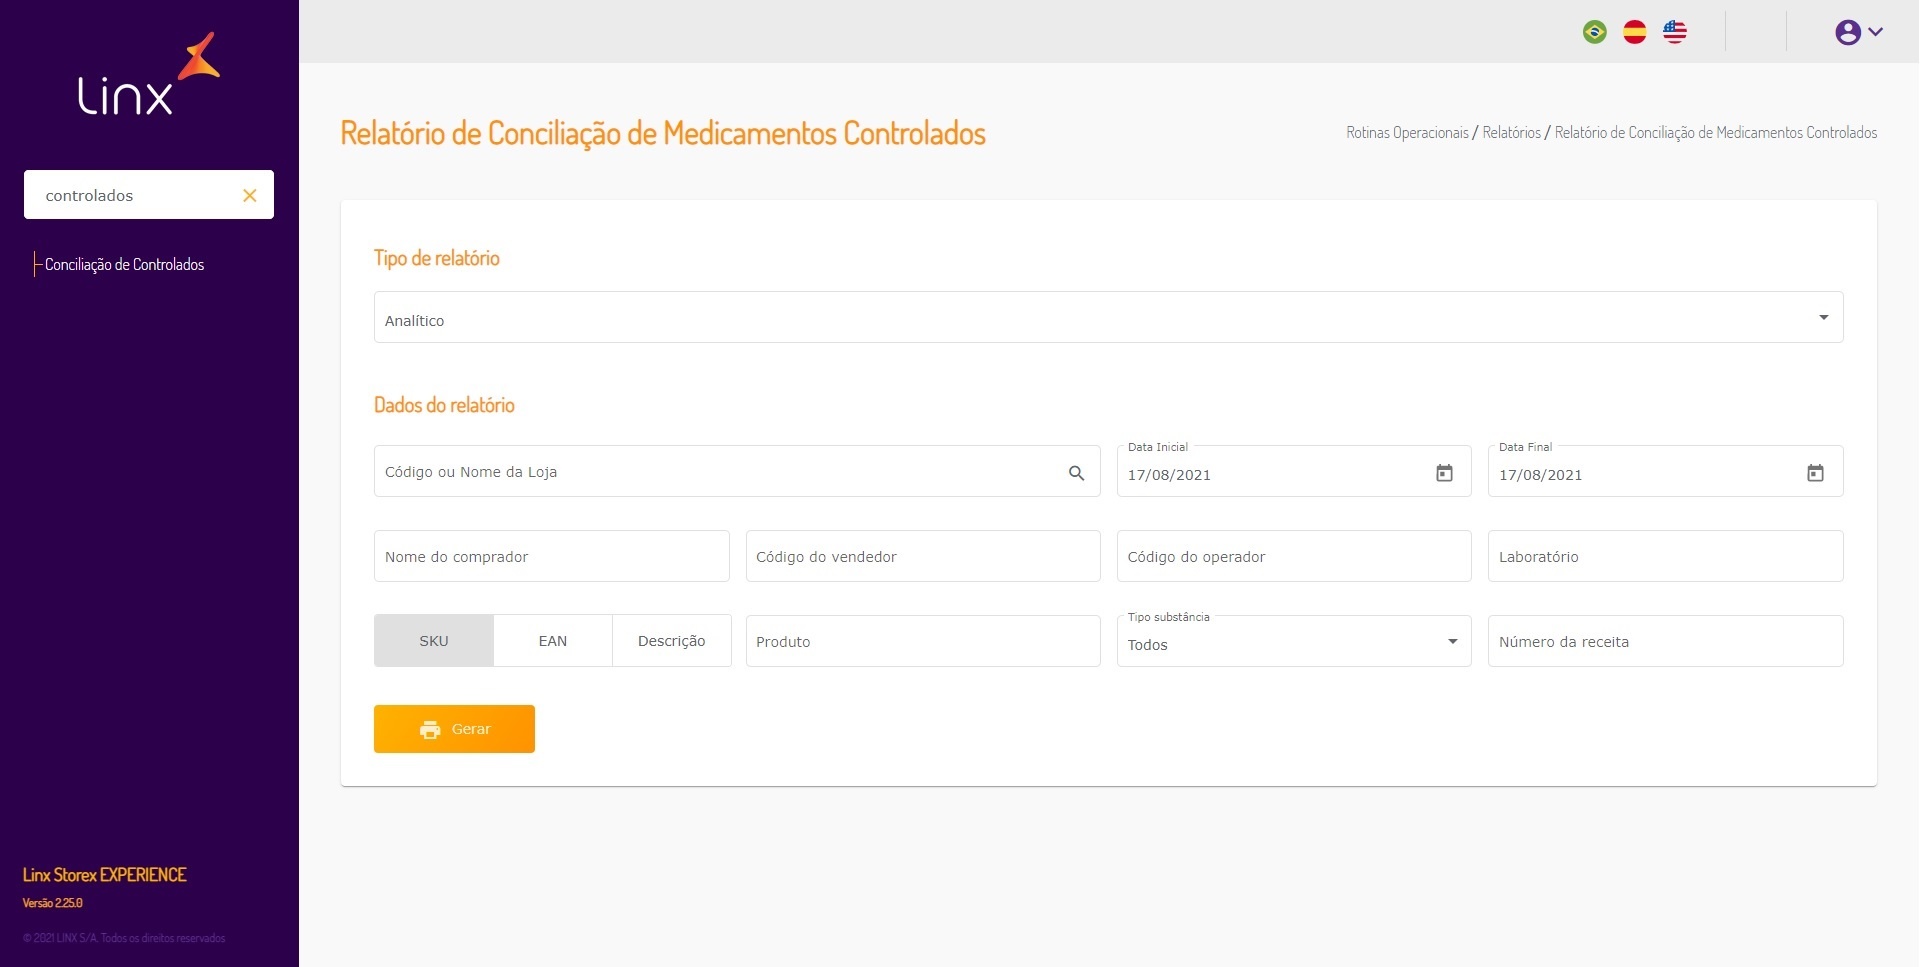
Task: Open Conciliação de Controlados menu item
Action: click(x=124, y=265)
